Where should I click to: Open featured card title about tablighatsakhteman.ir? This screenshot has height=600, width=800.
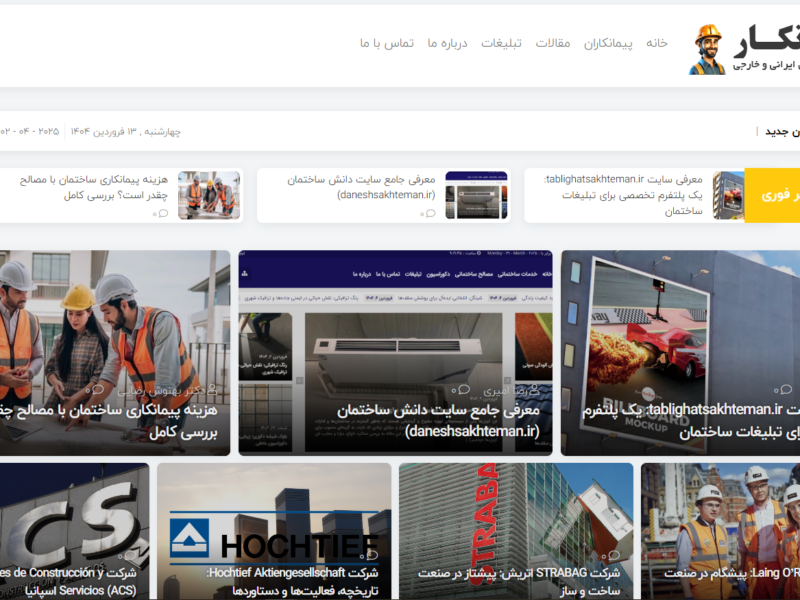(691, 421)
